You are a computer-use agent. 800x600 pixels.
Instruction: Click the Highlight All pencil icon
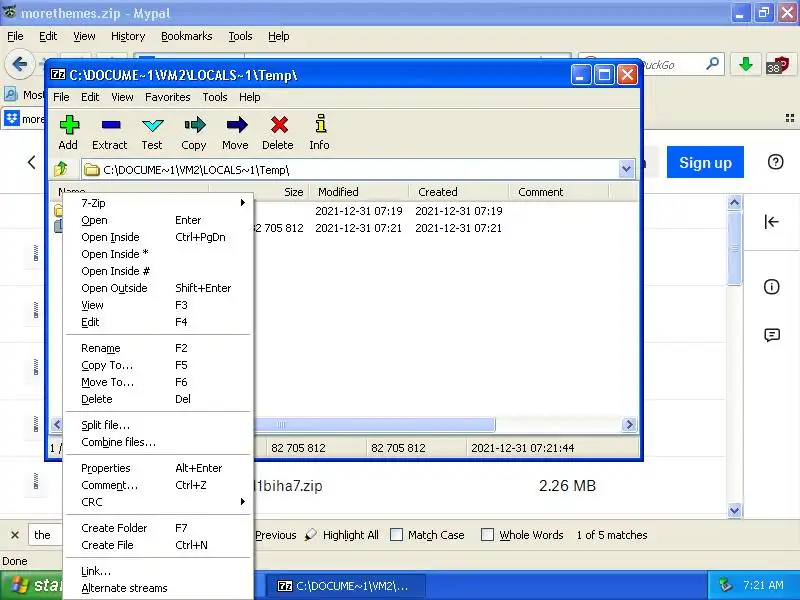[x=310, y=535]
